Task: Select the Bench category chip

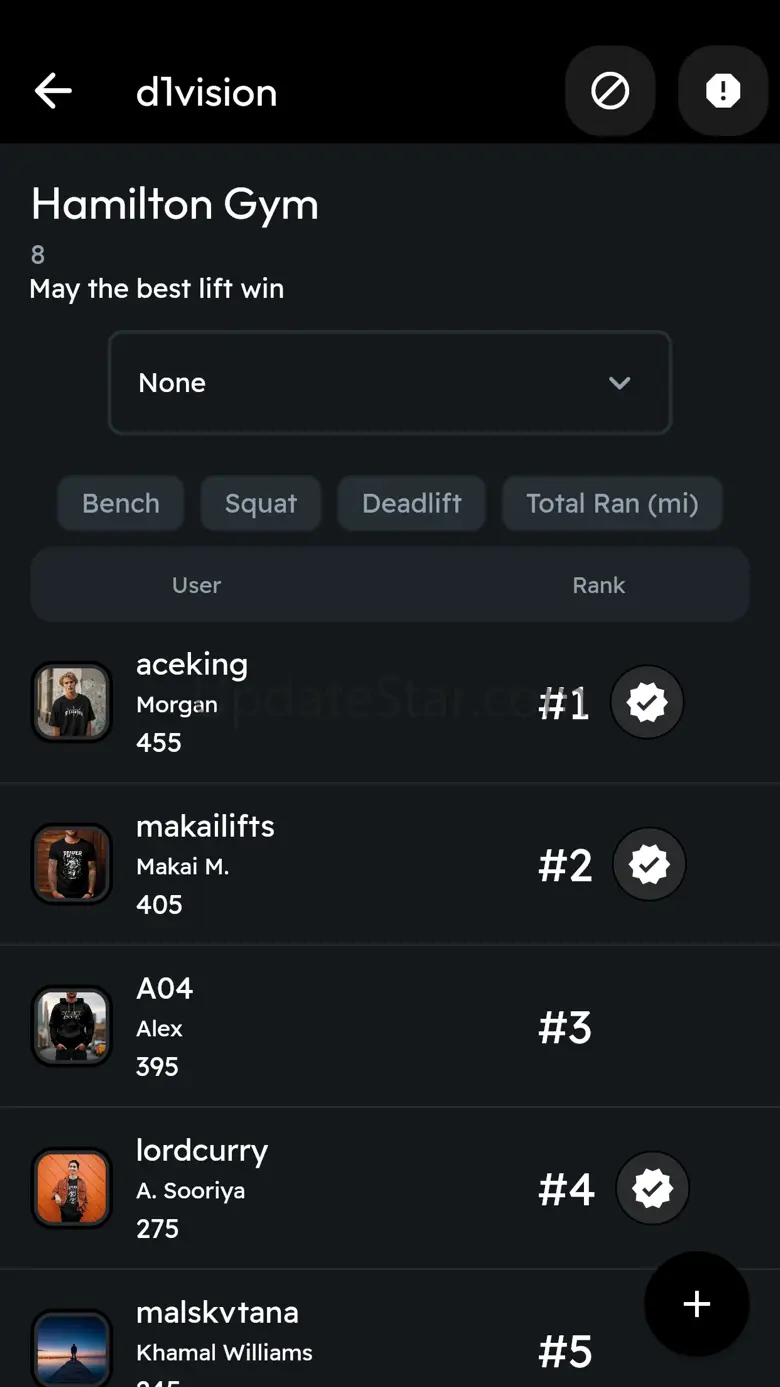Action: pos(121,503)
